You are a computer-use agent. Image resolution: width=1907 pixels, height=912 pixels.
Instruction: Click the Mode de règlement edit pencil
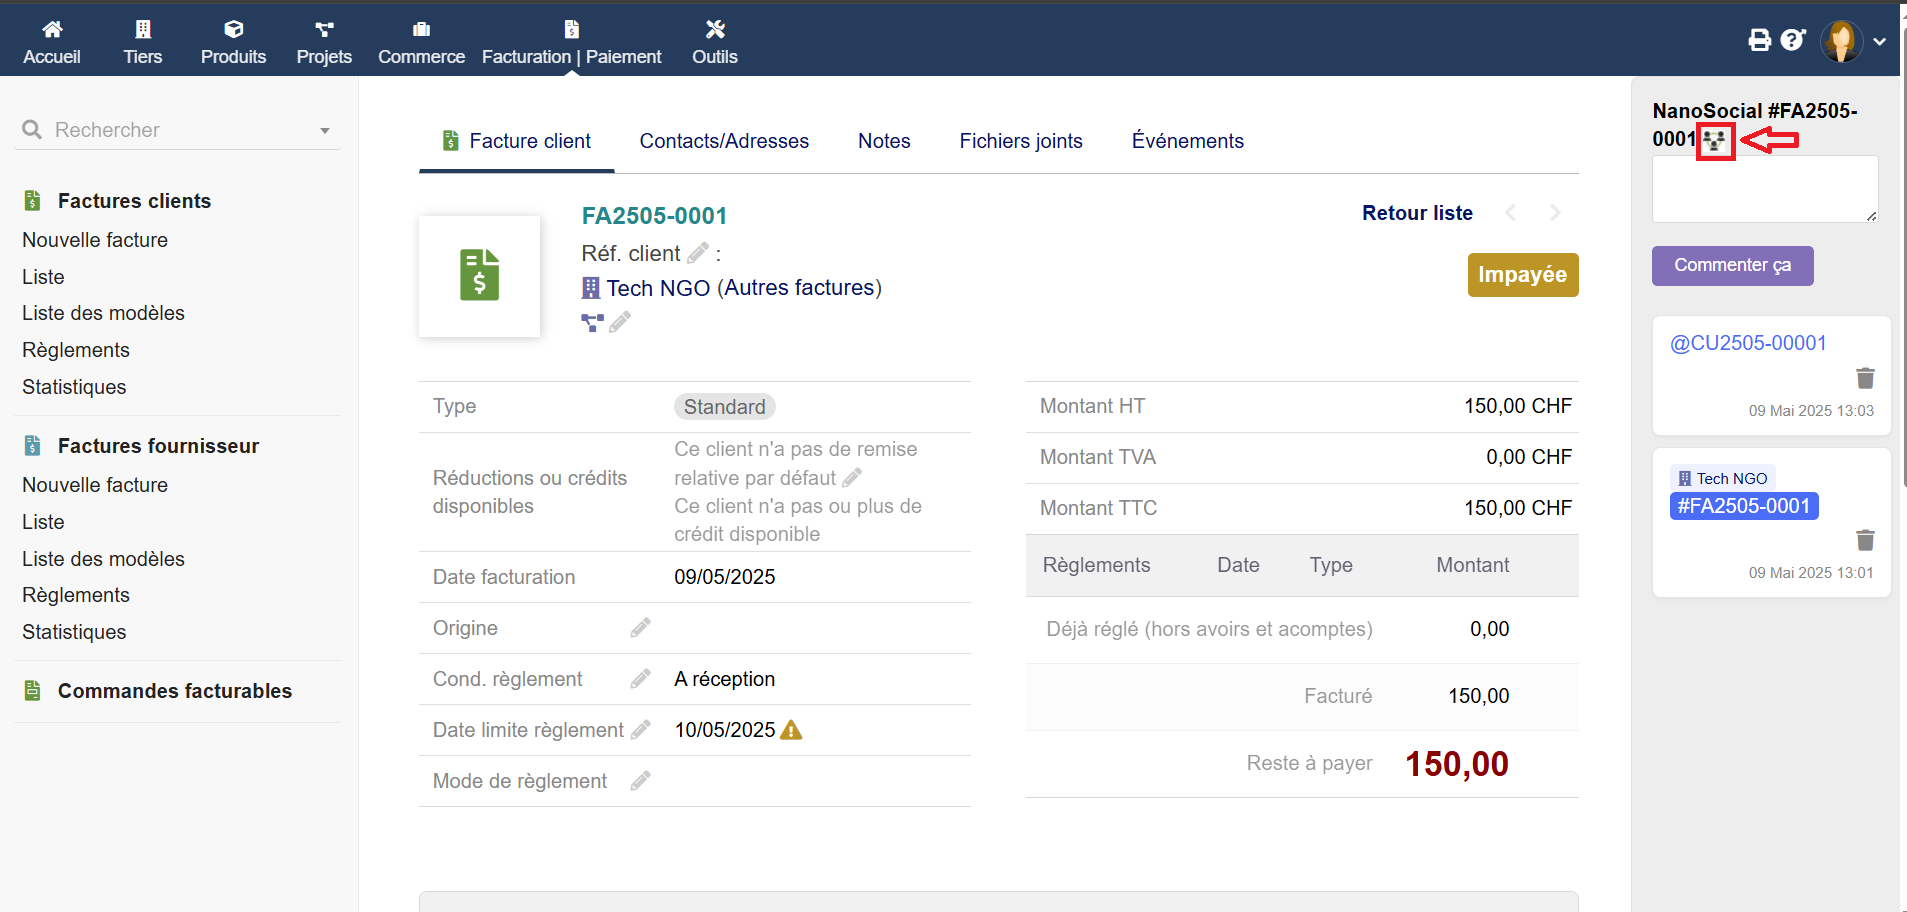(640, 781)
